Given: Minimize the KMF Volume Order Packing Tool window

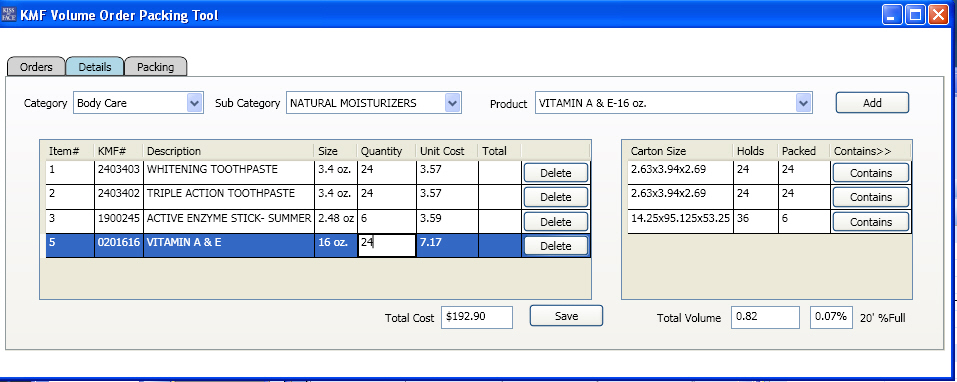Looking at the screenshot, I should pyautogui.click(x=891, y=15).
